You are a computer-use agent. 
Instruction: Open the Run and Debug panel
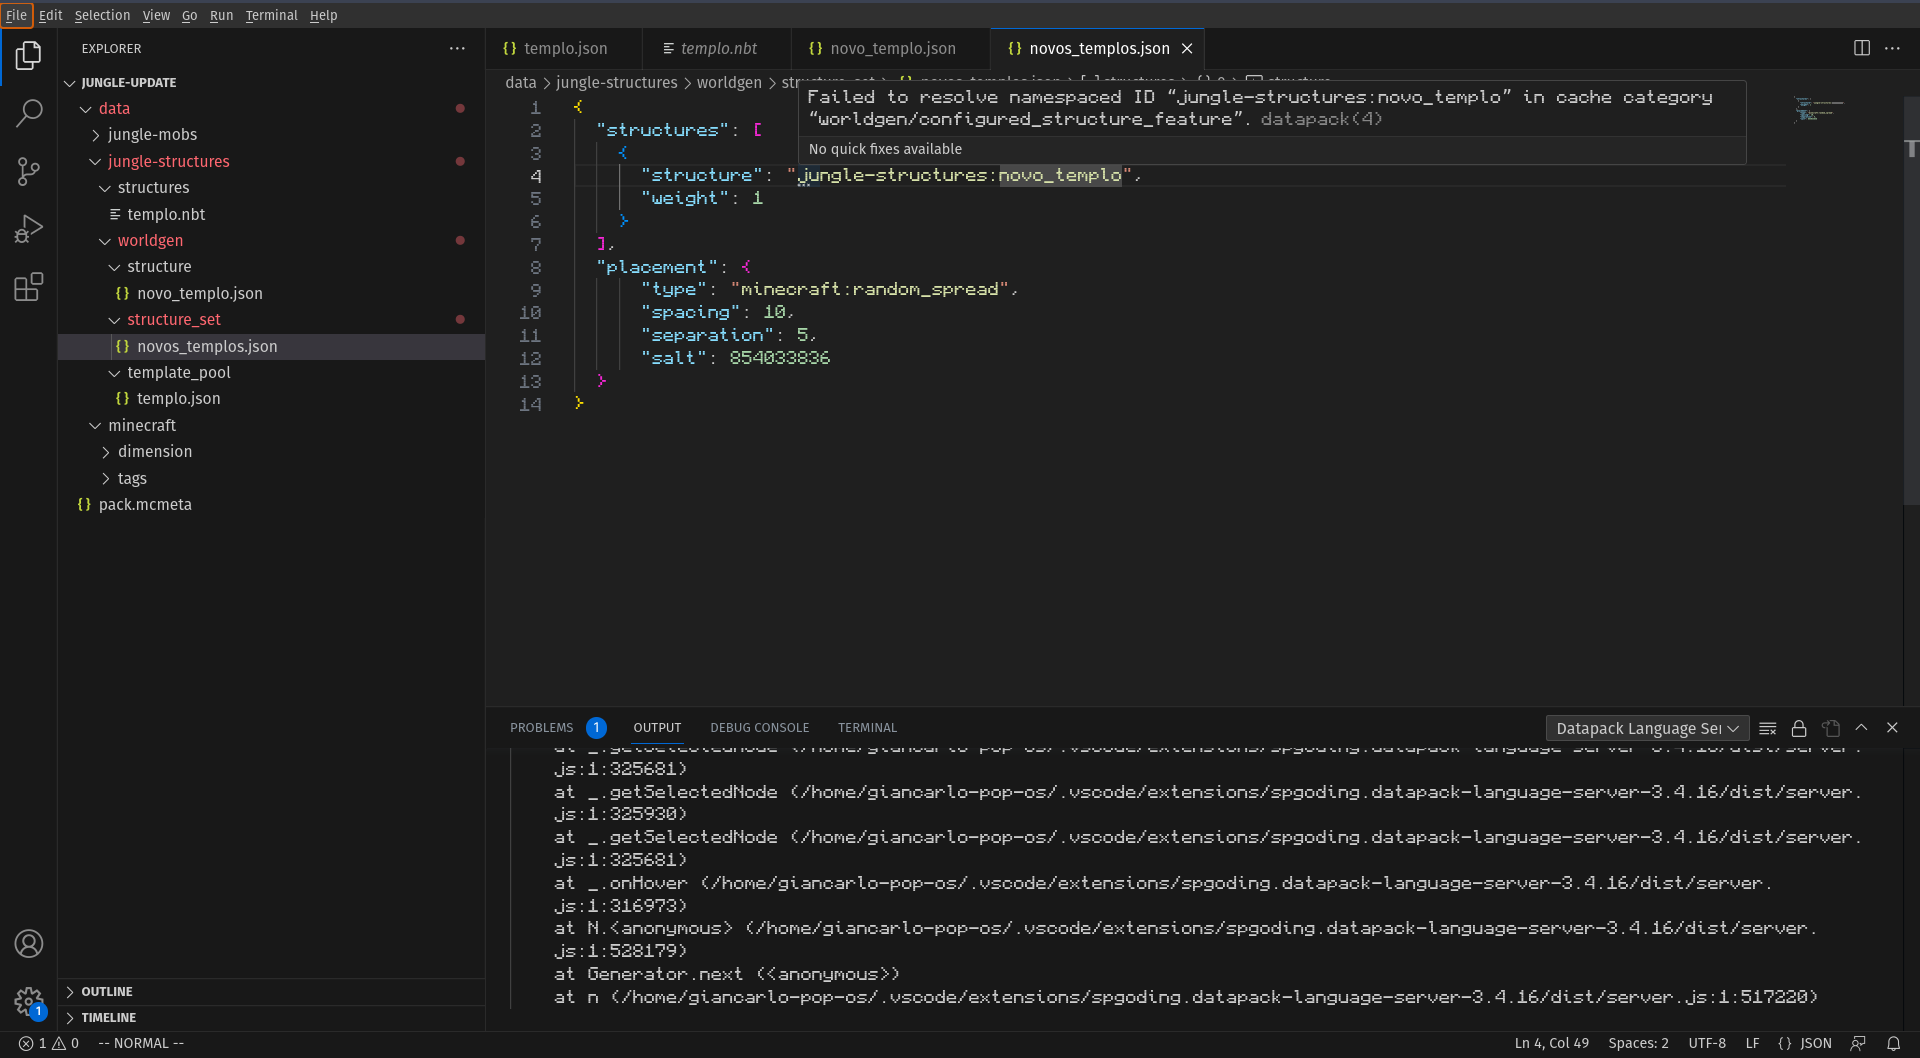click(29, 228)
